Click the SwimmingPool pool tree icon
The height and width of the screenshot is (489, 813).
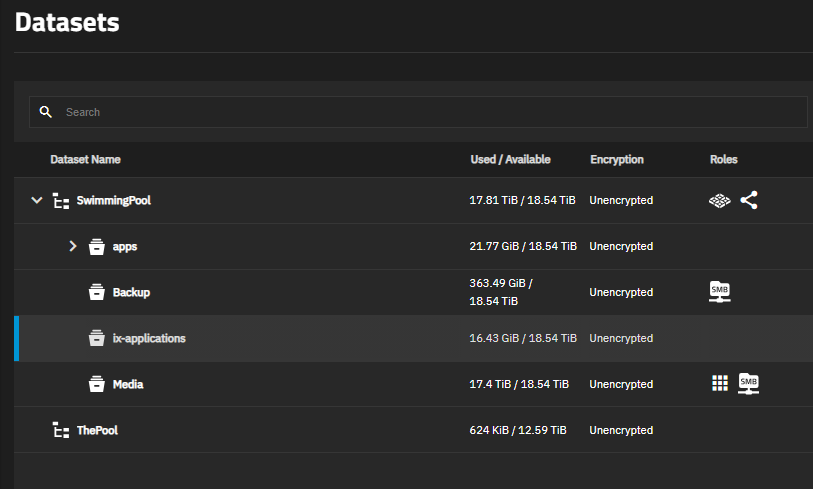pyautogui.click(x=61, y=201)
